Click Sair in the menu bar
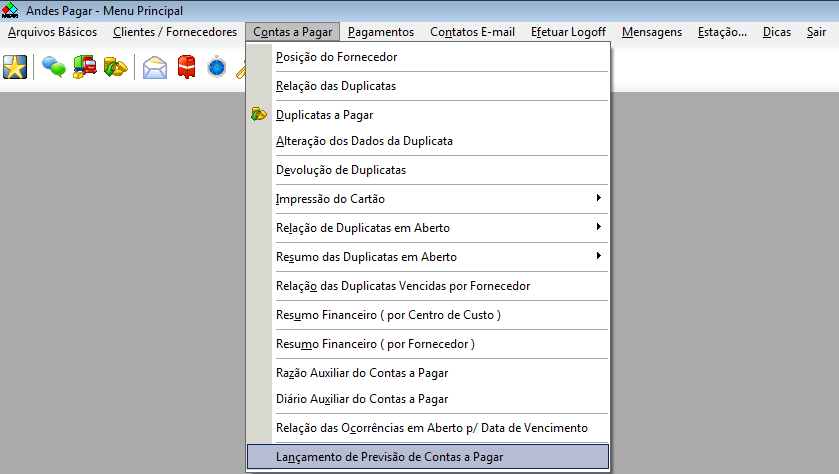Viewport: 839px width, 474px height. coord(817,32)
